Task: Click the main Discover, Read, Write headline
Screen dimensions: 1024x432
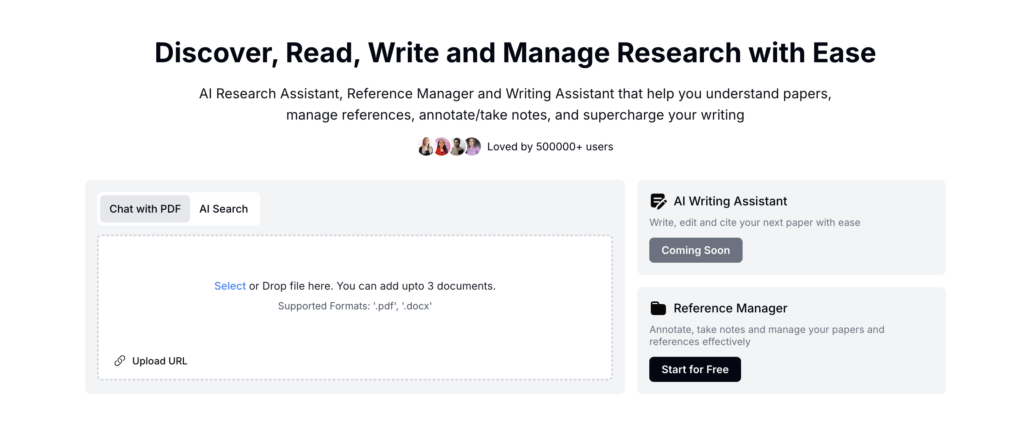Action: (515, 53)
